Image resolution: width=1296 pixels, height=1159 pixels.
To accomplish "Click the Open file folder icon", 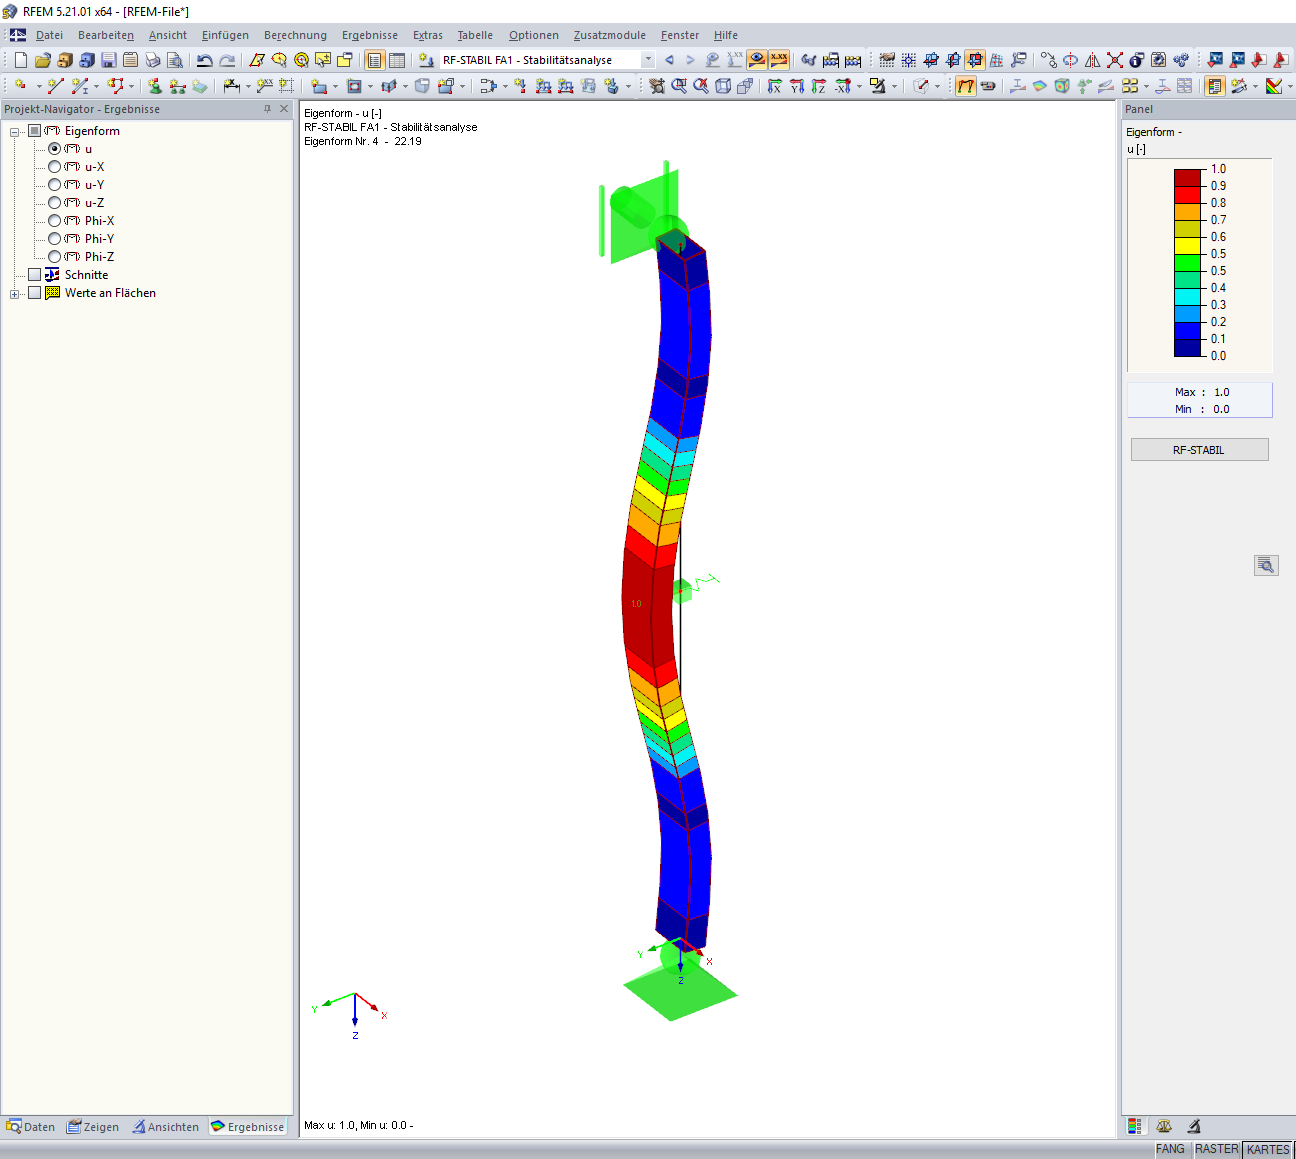I will [42, 60].
